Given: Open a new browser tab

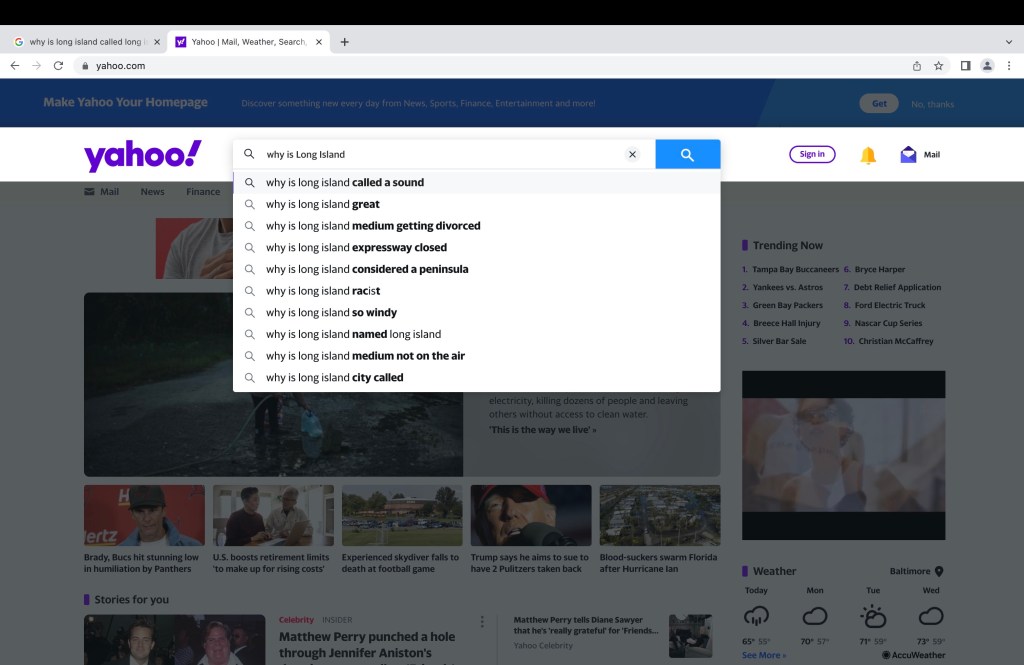Looking at the screenshot, I should 345,42.
